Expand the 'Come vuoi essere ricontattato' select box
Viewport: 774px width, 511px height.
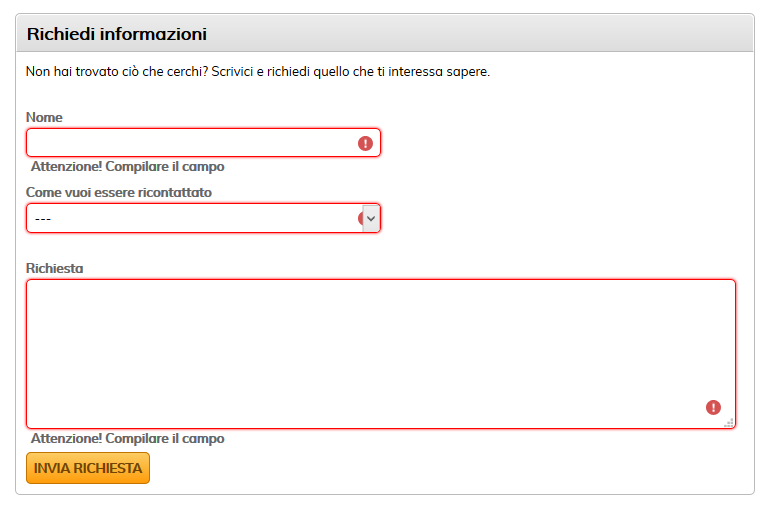pyautogui.click(x=203, y=218)
